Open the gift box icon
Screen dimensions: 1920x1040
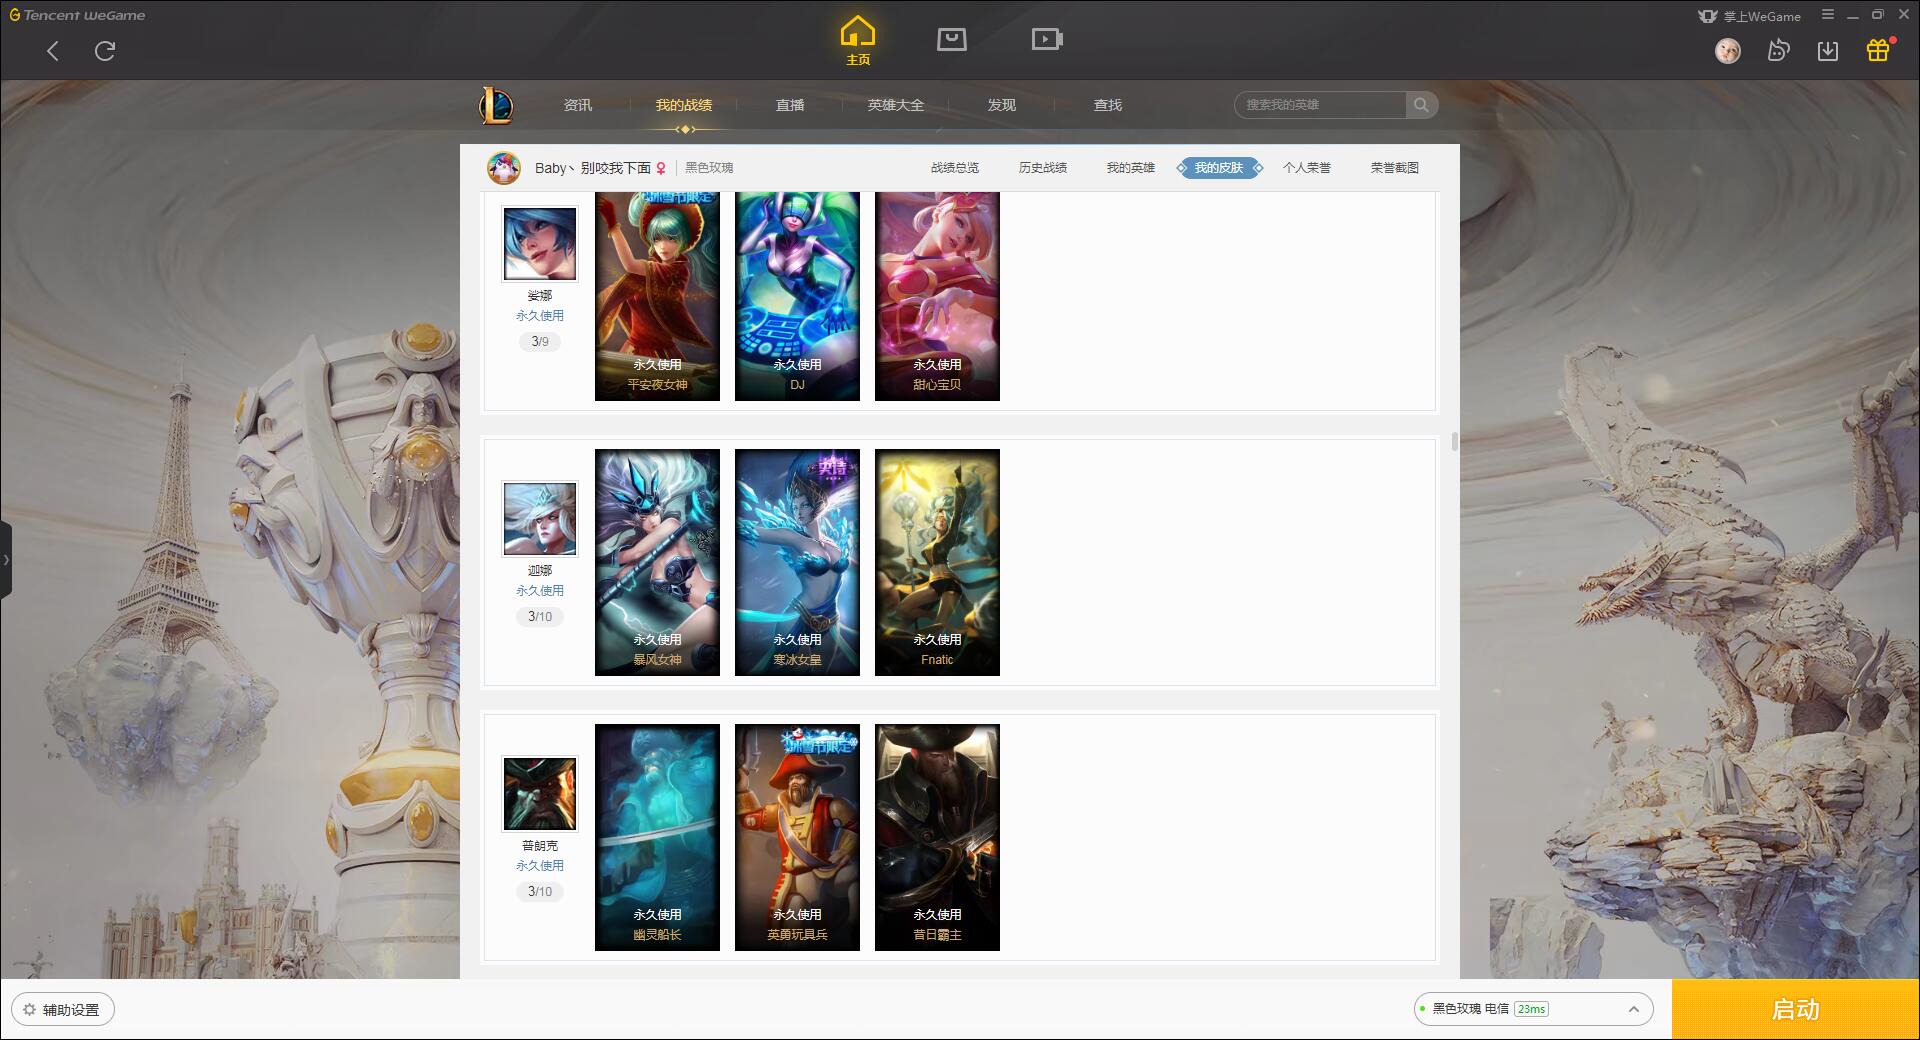tap(1878, 50)
